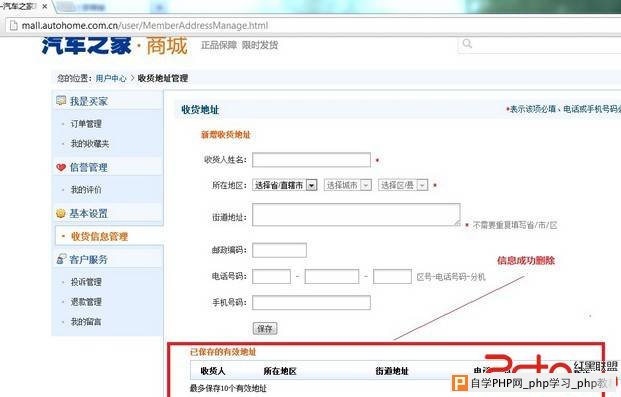Viewport: 621px width, 397px height.
Task: Open 我的收藏夹 in the sidebar
Action: pyautogui.click(x=90, y=143)
